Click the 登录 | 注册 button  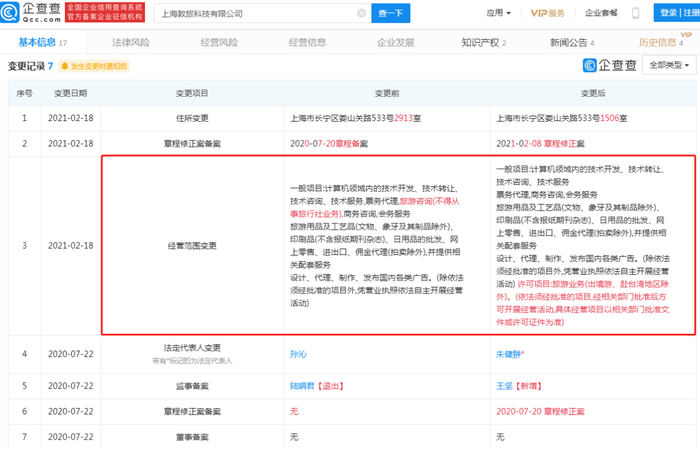click(677, 12)
